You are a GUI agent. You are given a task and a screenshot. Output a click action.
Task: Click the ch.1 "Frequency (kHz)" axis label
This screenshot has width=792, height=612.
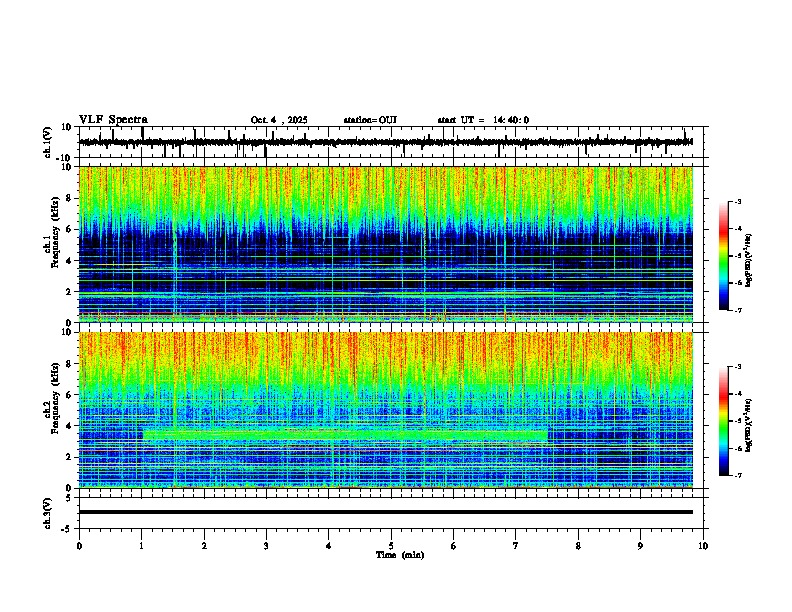[55, 232]
